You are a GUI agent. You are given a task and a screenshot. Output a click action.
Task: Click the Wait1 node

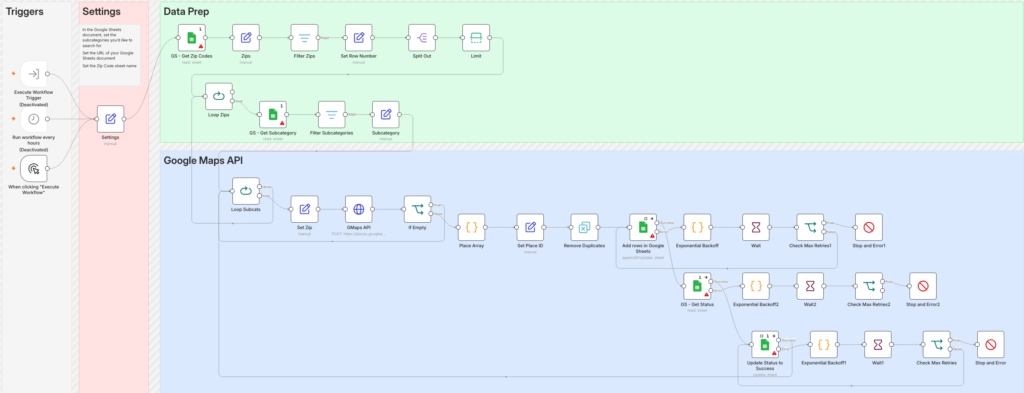pos(877,344)
